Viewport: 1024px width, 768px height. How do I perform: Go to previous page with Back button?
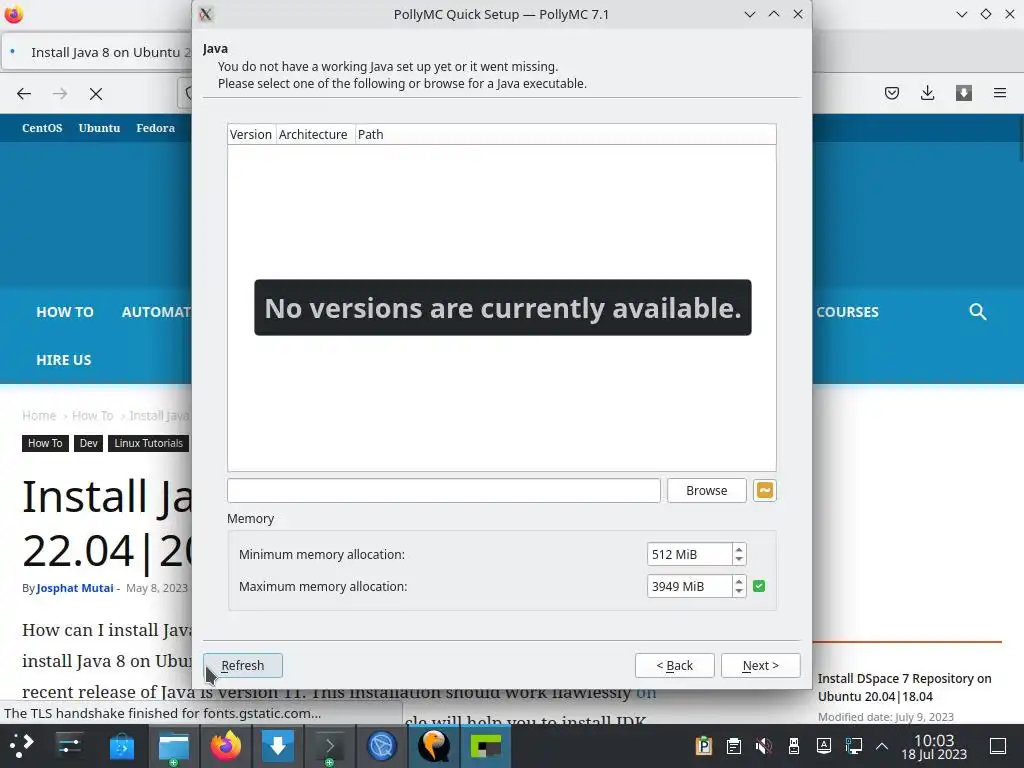674,665
